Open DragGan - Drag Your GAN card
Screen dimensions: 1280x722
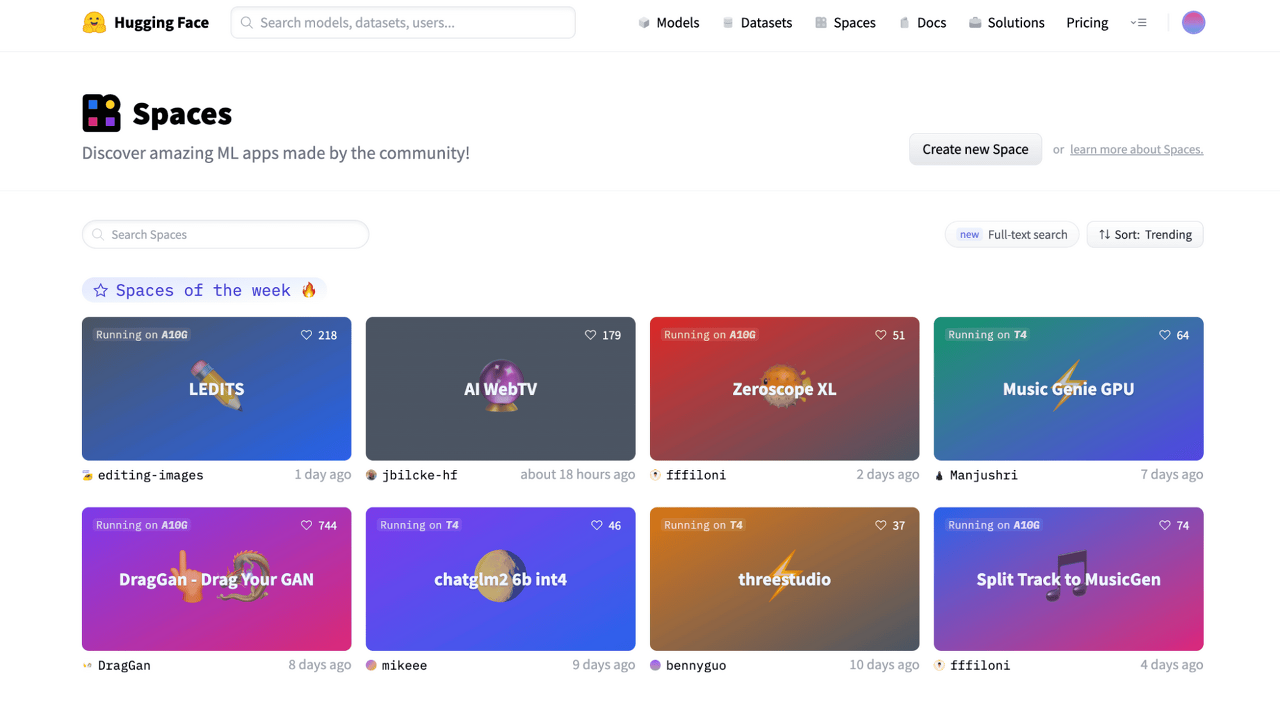pos(216,579)
